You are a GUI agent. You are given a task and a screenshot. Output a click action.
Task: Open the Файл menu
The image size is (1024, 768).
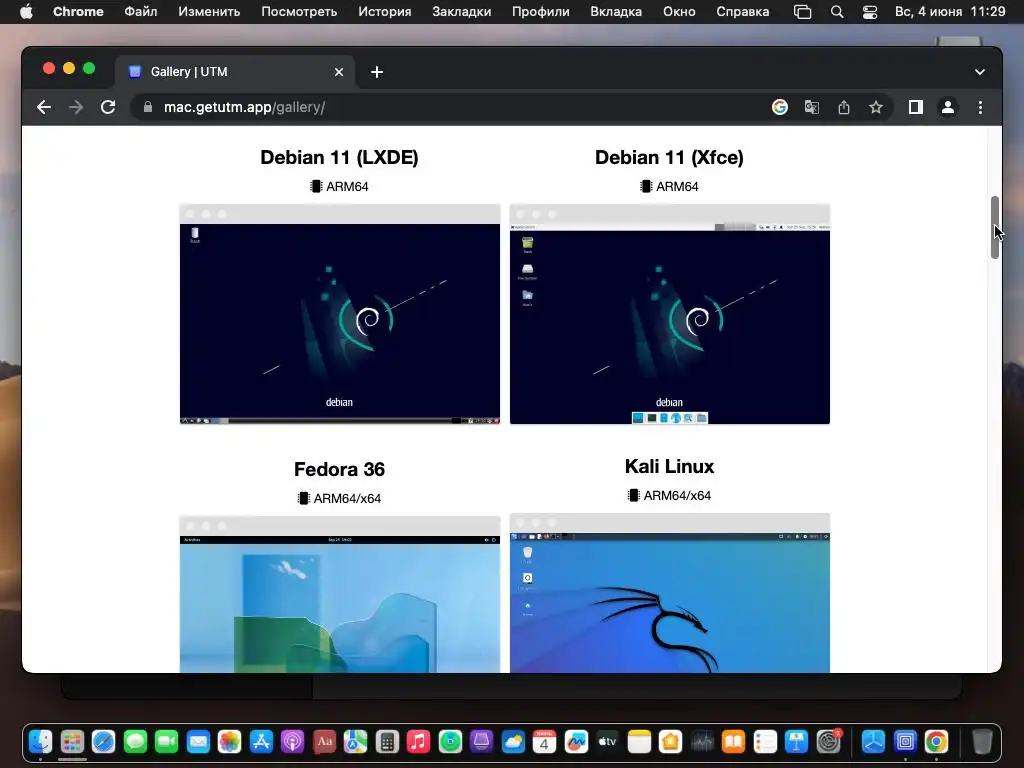coord(140,12)
